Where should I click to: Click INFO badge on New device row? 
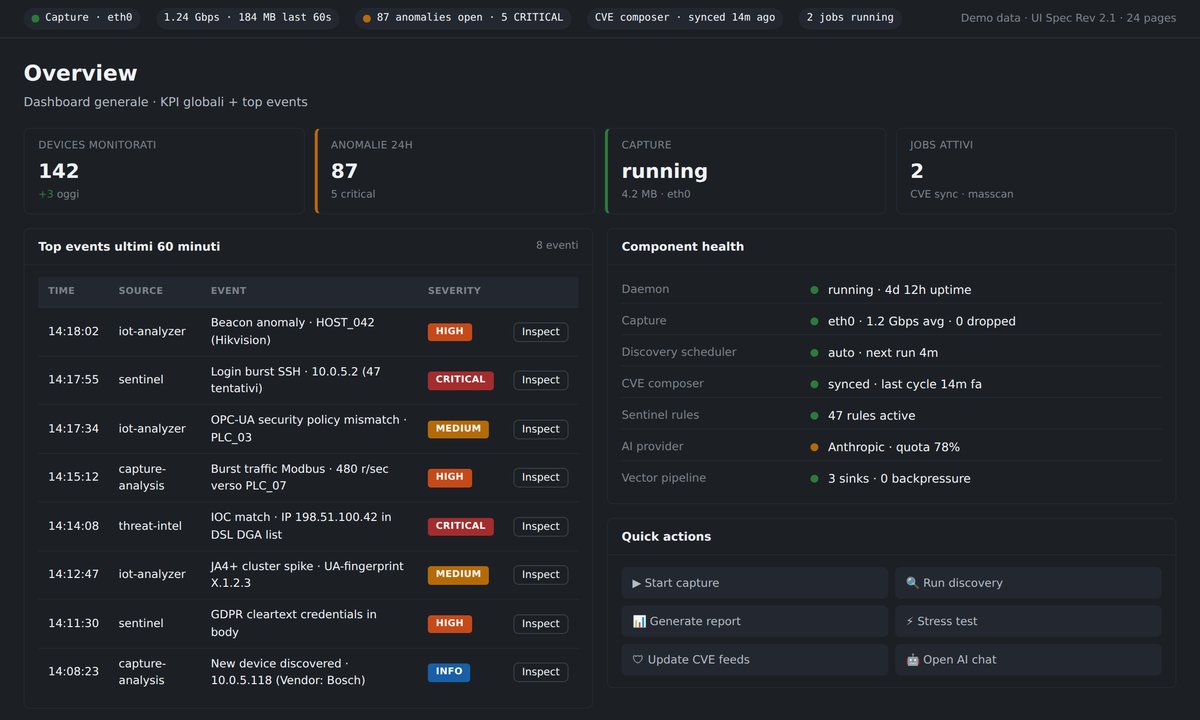pos(449,672)
